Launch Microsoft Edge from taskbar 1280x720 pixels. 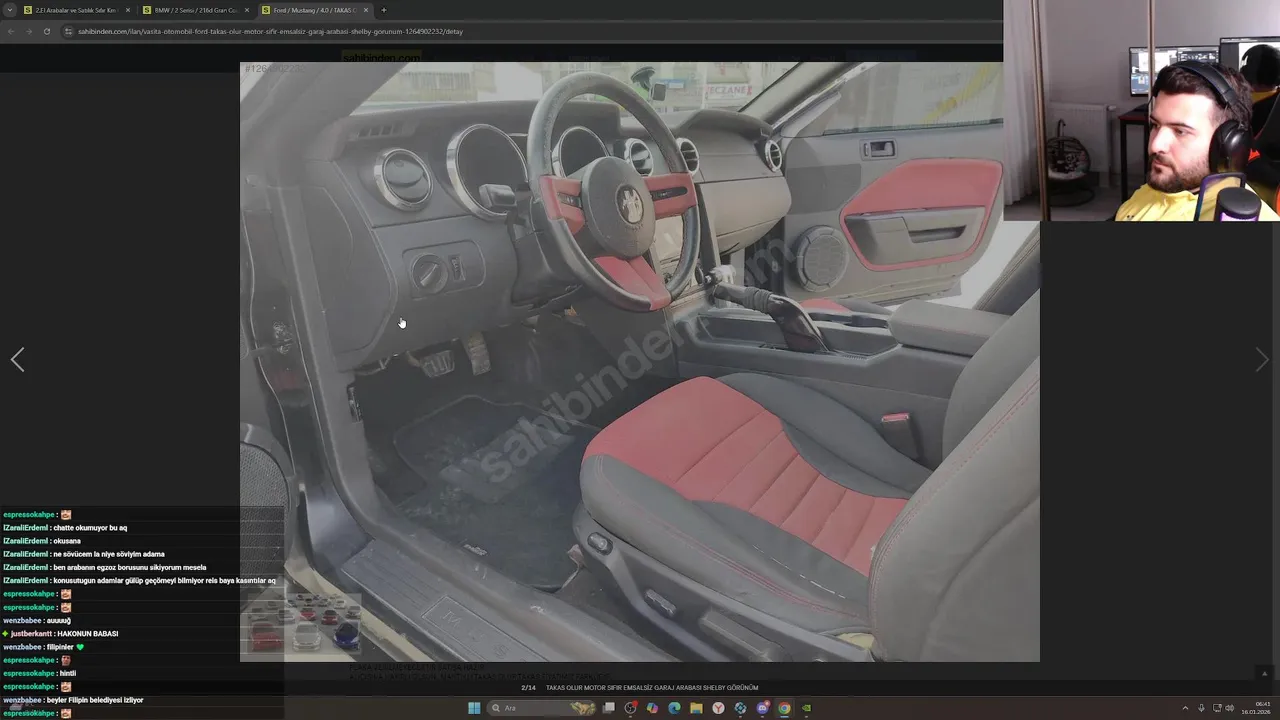[674, 708]
